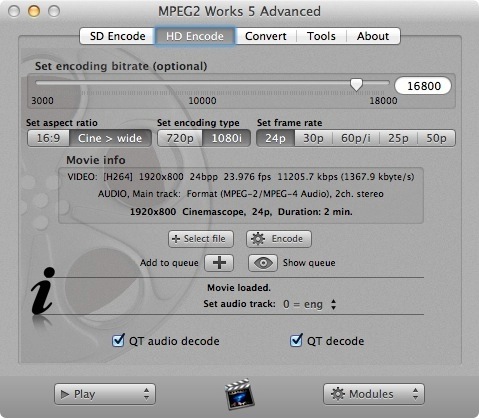Click the 3000 bitrate scale label
479x419 pixels.
point(42,101)
